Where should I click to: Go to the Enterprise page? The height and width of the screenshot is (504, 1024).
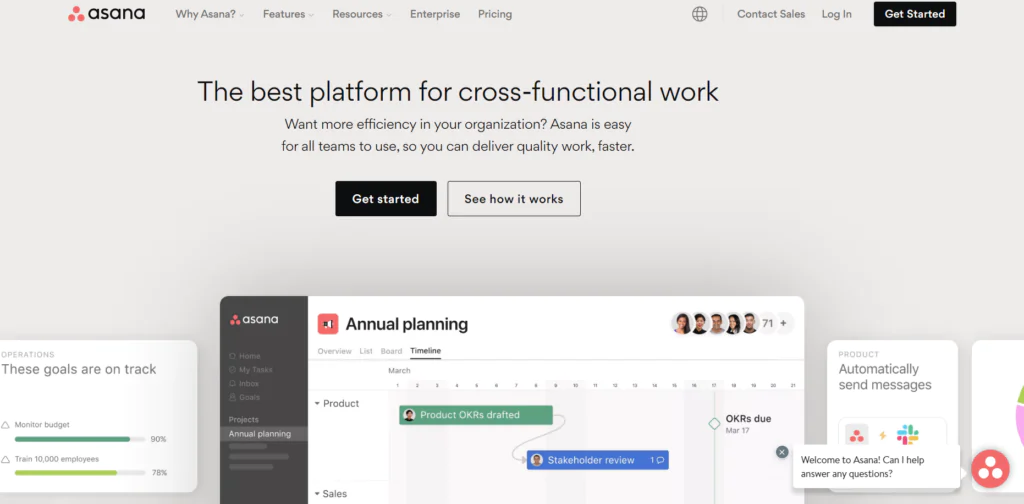tap(435, 14)
